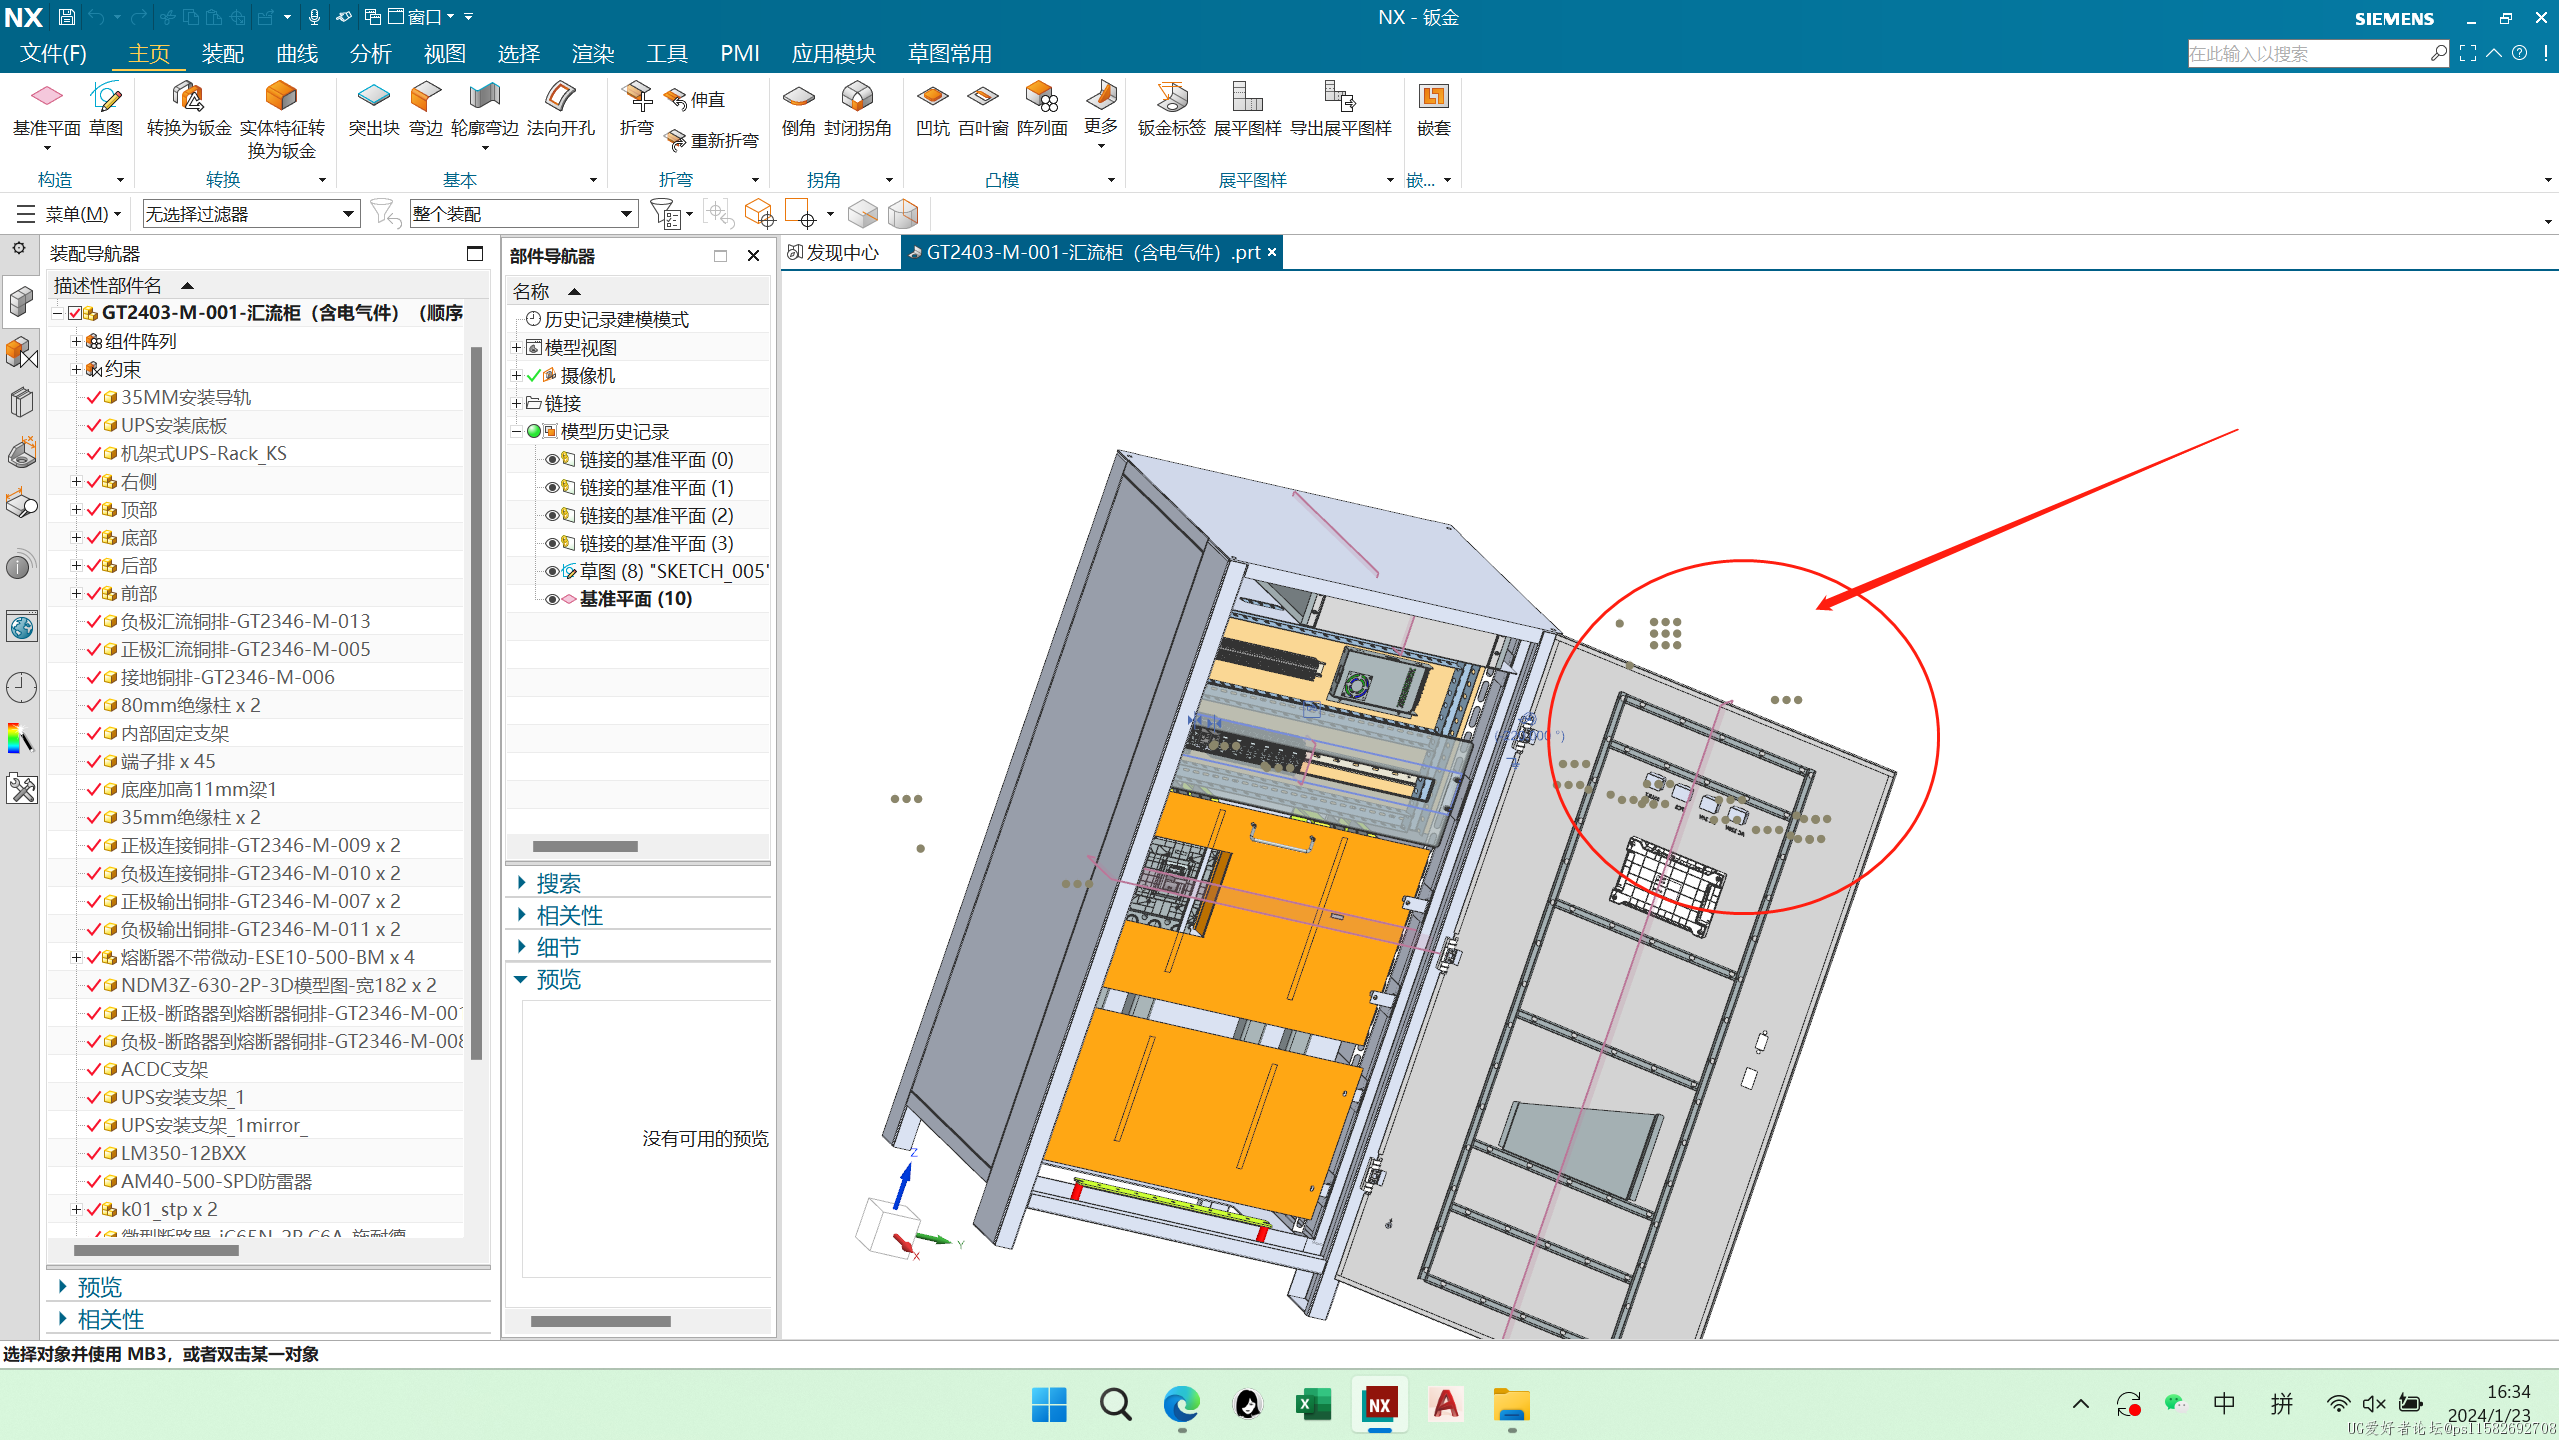Viewport: 2559px width, 1440px height.
Task: Click the 嵌套 nesting tool
Action: pos(1433,108)
